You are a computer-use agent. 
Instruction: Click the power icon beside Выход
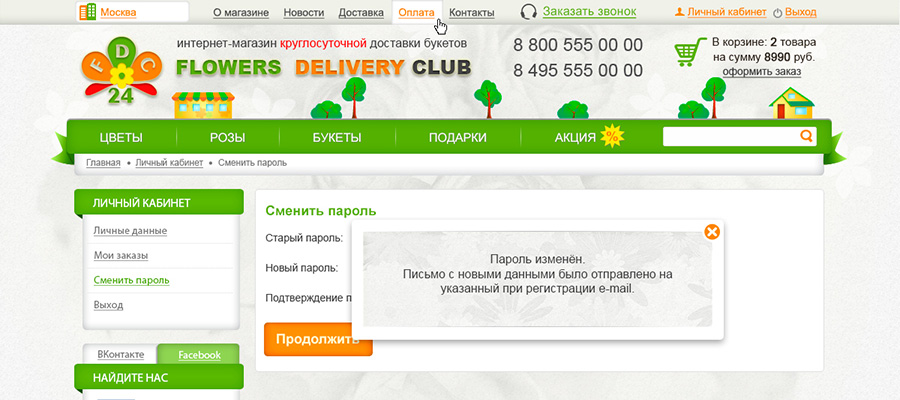(x=778, y=12)
